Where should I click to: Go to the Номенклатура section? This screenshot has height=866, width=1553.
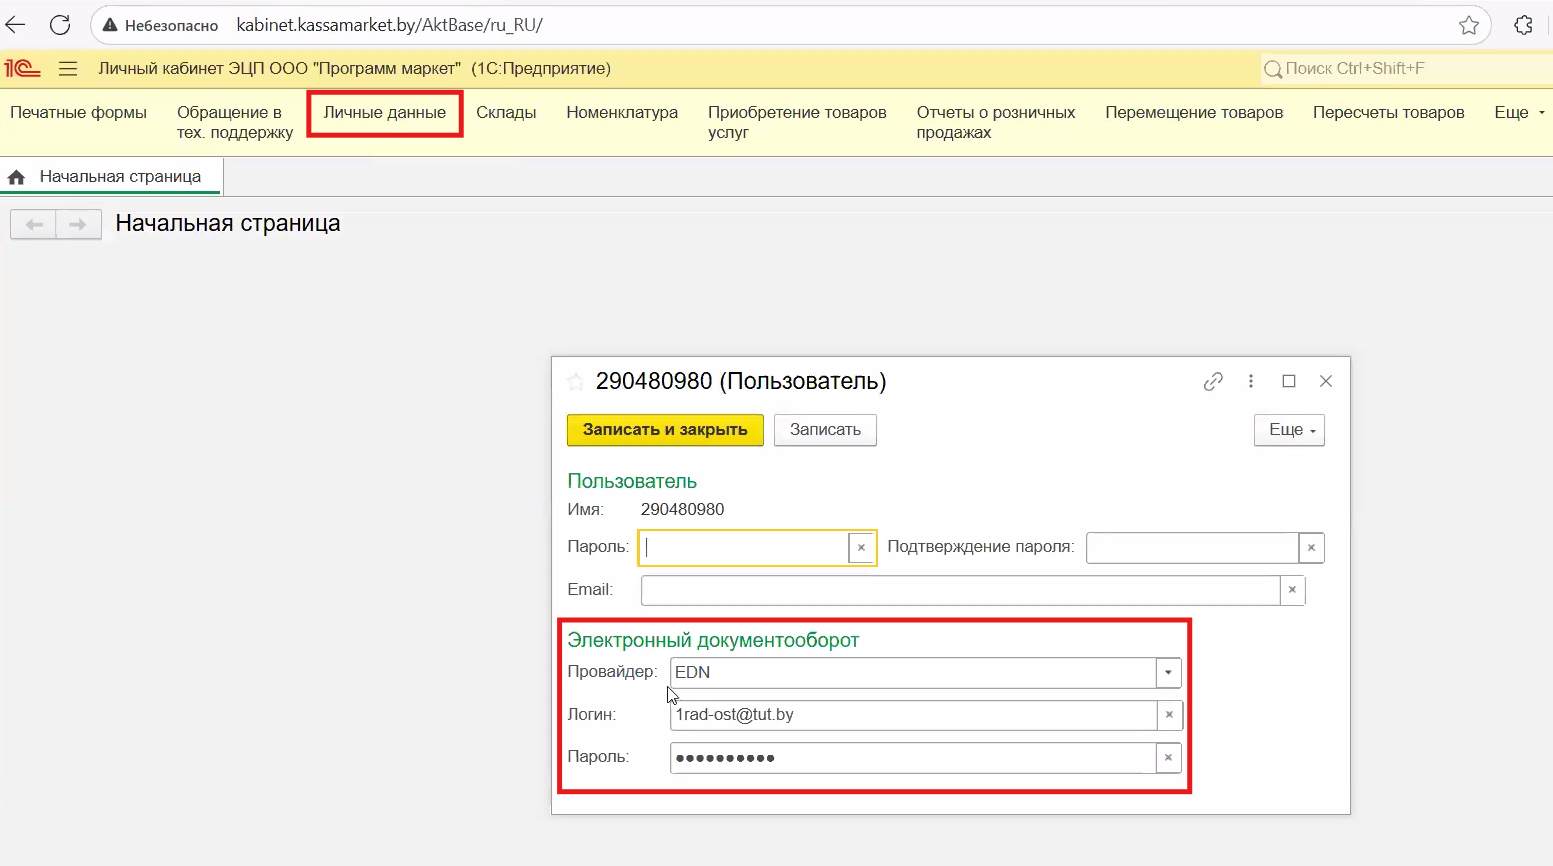pyautogui.click(x=621, y=112)
